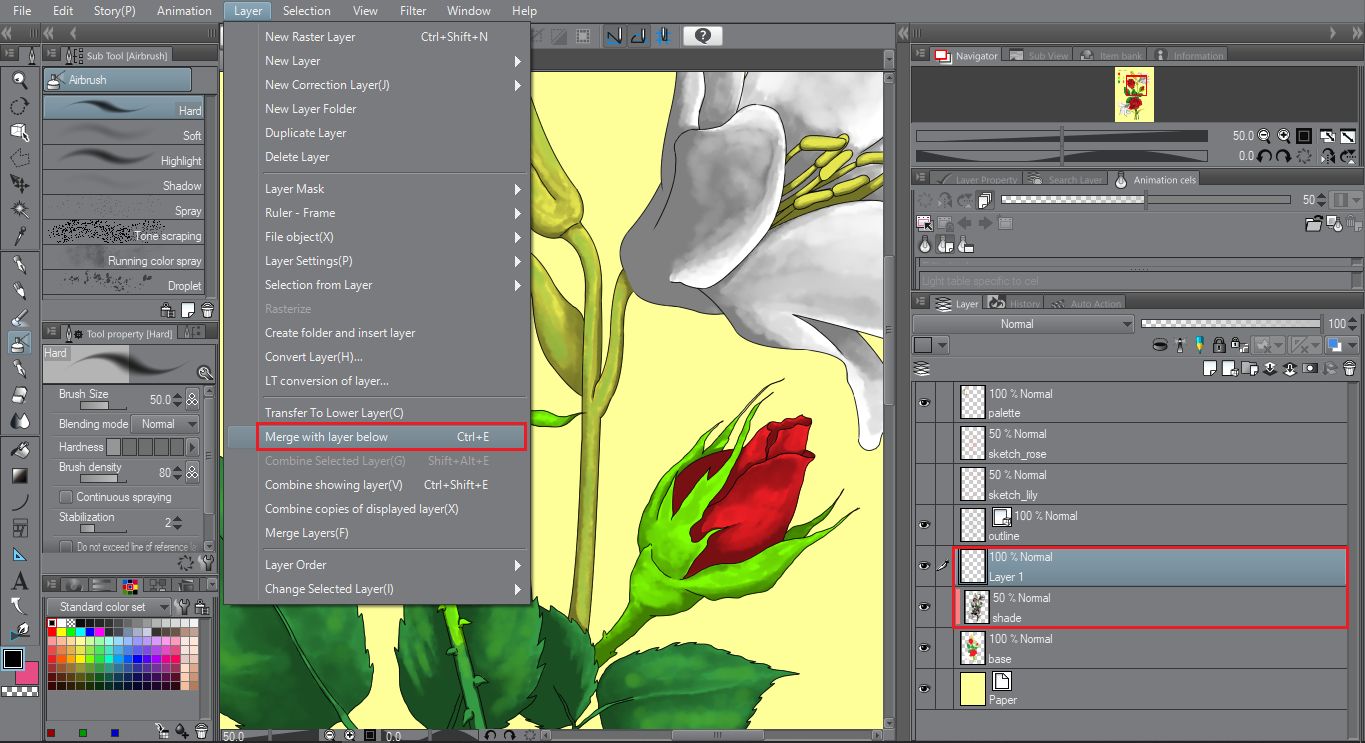Click zoom in icon in Navigator
Viewport: 1365px width, 743px height.
tap(1284, 136)
